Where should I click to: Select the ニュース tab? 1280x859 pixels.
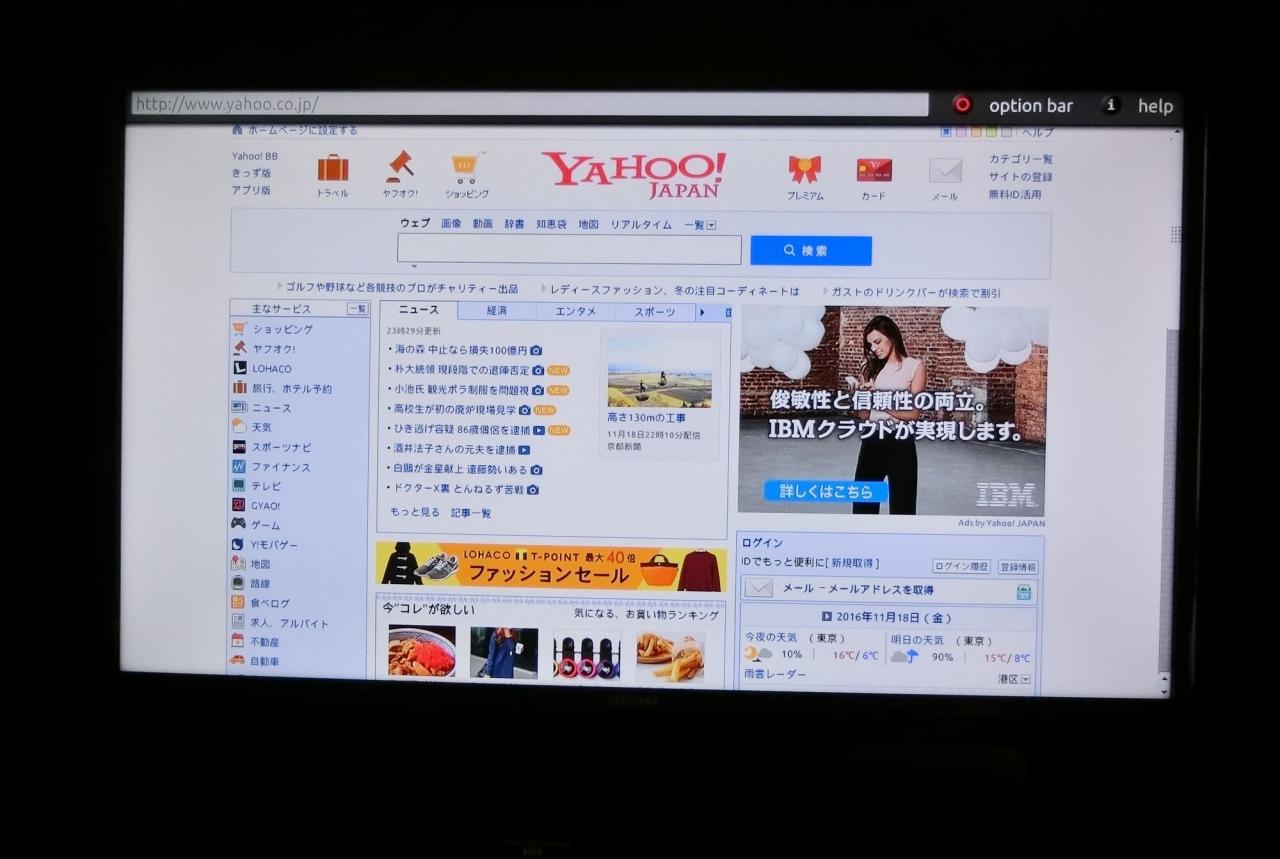click(x=418, y=311)
